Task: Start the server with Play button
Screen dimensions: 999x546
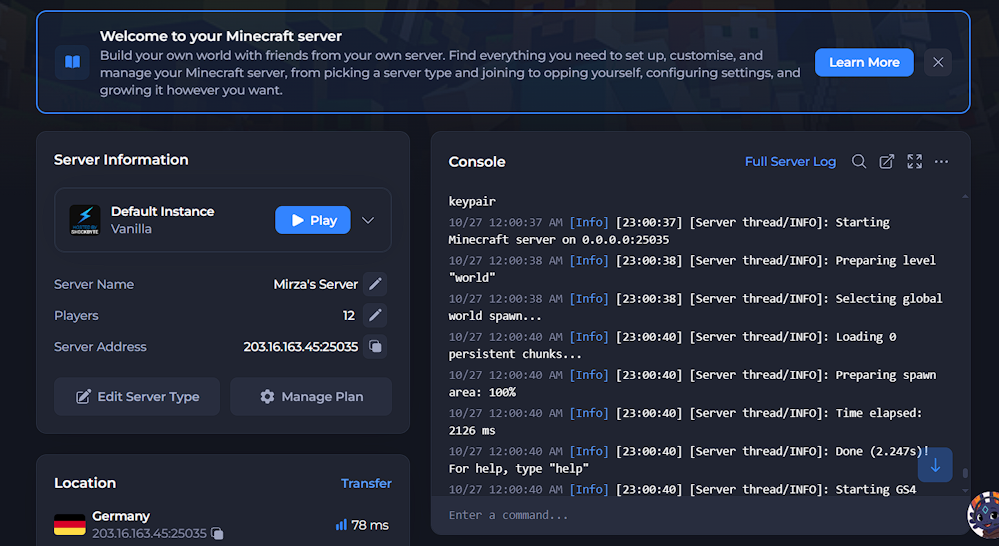Action: (313, 220)
